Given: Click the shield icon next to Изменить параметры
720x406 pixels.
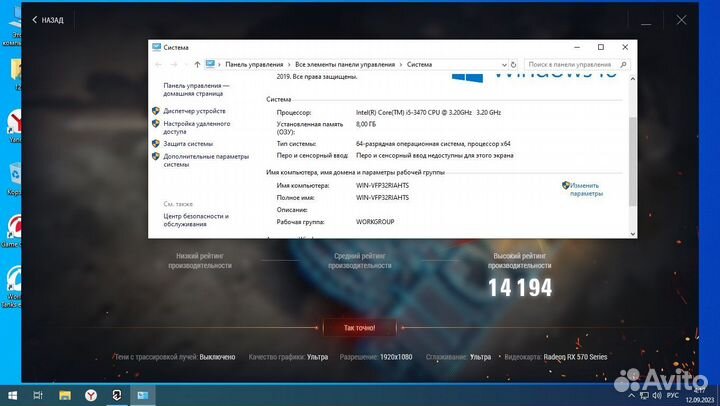Looking at the screenshot, I should [566, 185].
